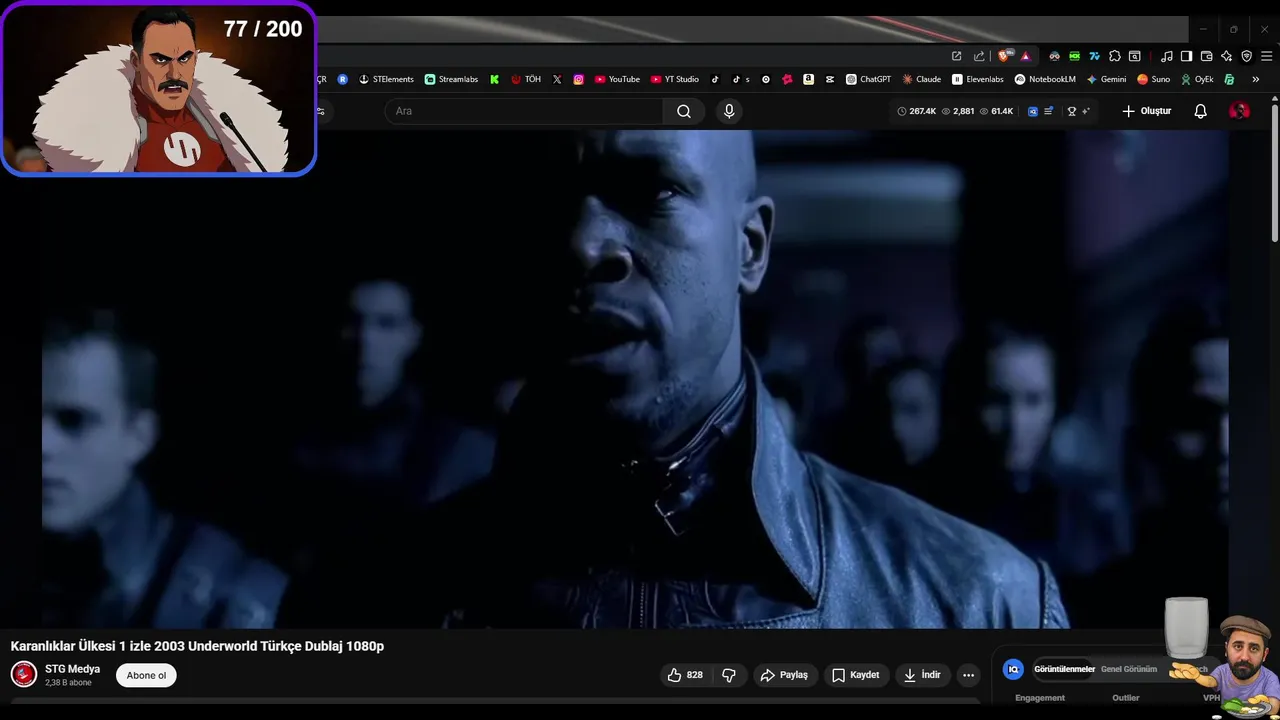Open the Elevenlabs bookmark
Screen dimensions: 1280x720
coord(978,79)
